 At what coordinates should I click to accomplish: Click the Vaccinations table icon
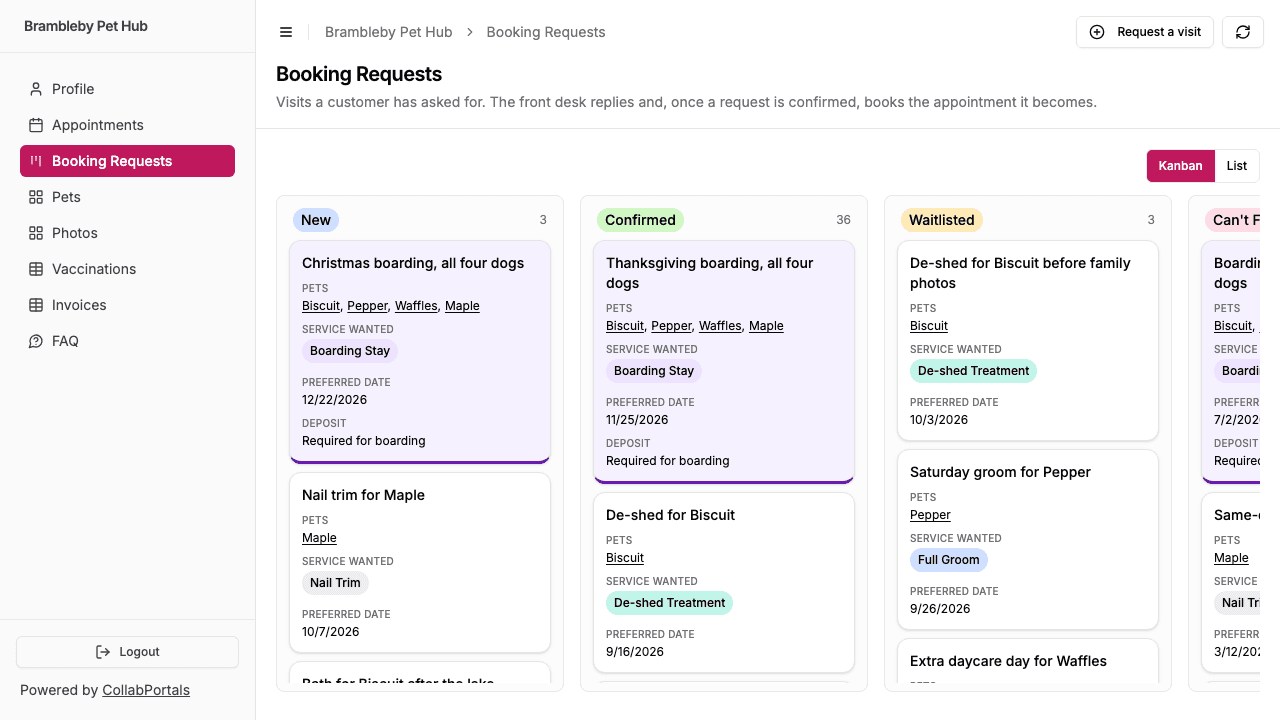coord(36,269)
